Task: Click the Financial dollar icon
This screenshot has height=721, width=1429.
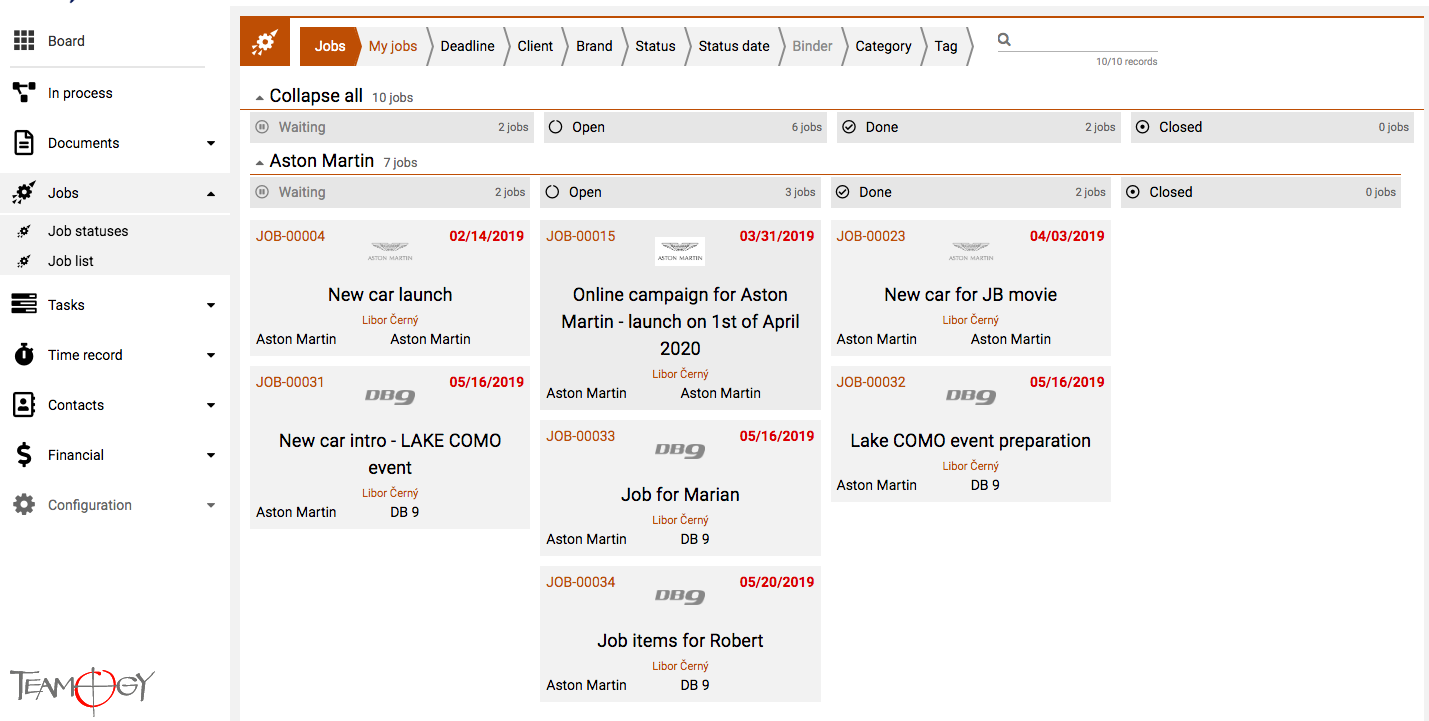Action: point(23,455)
